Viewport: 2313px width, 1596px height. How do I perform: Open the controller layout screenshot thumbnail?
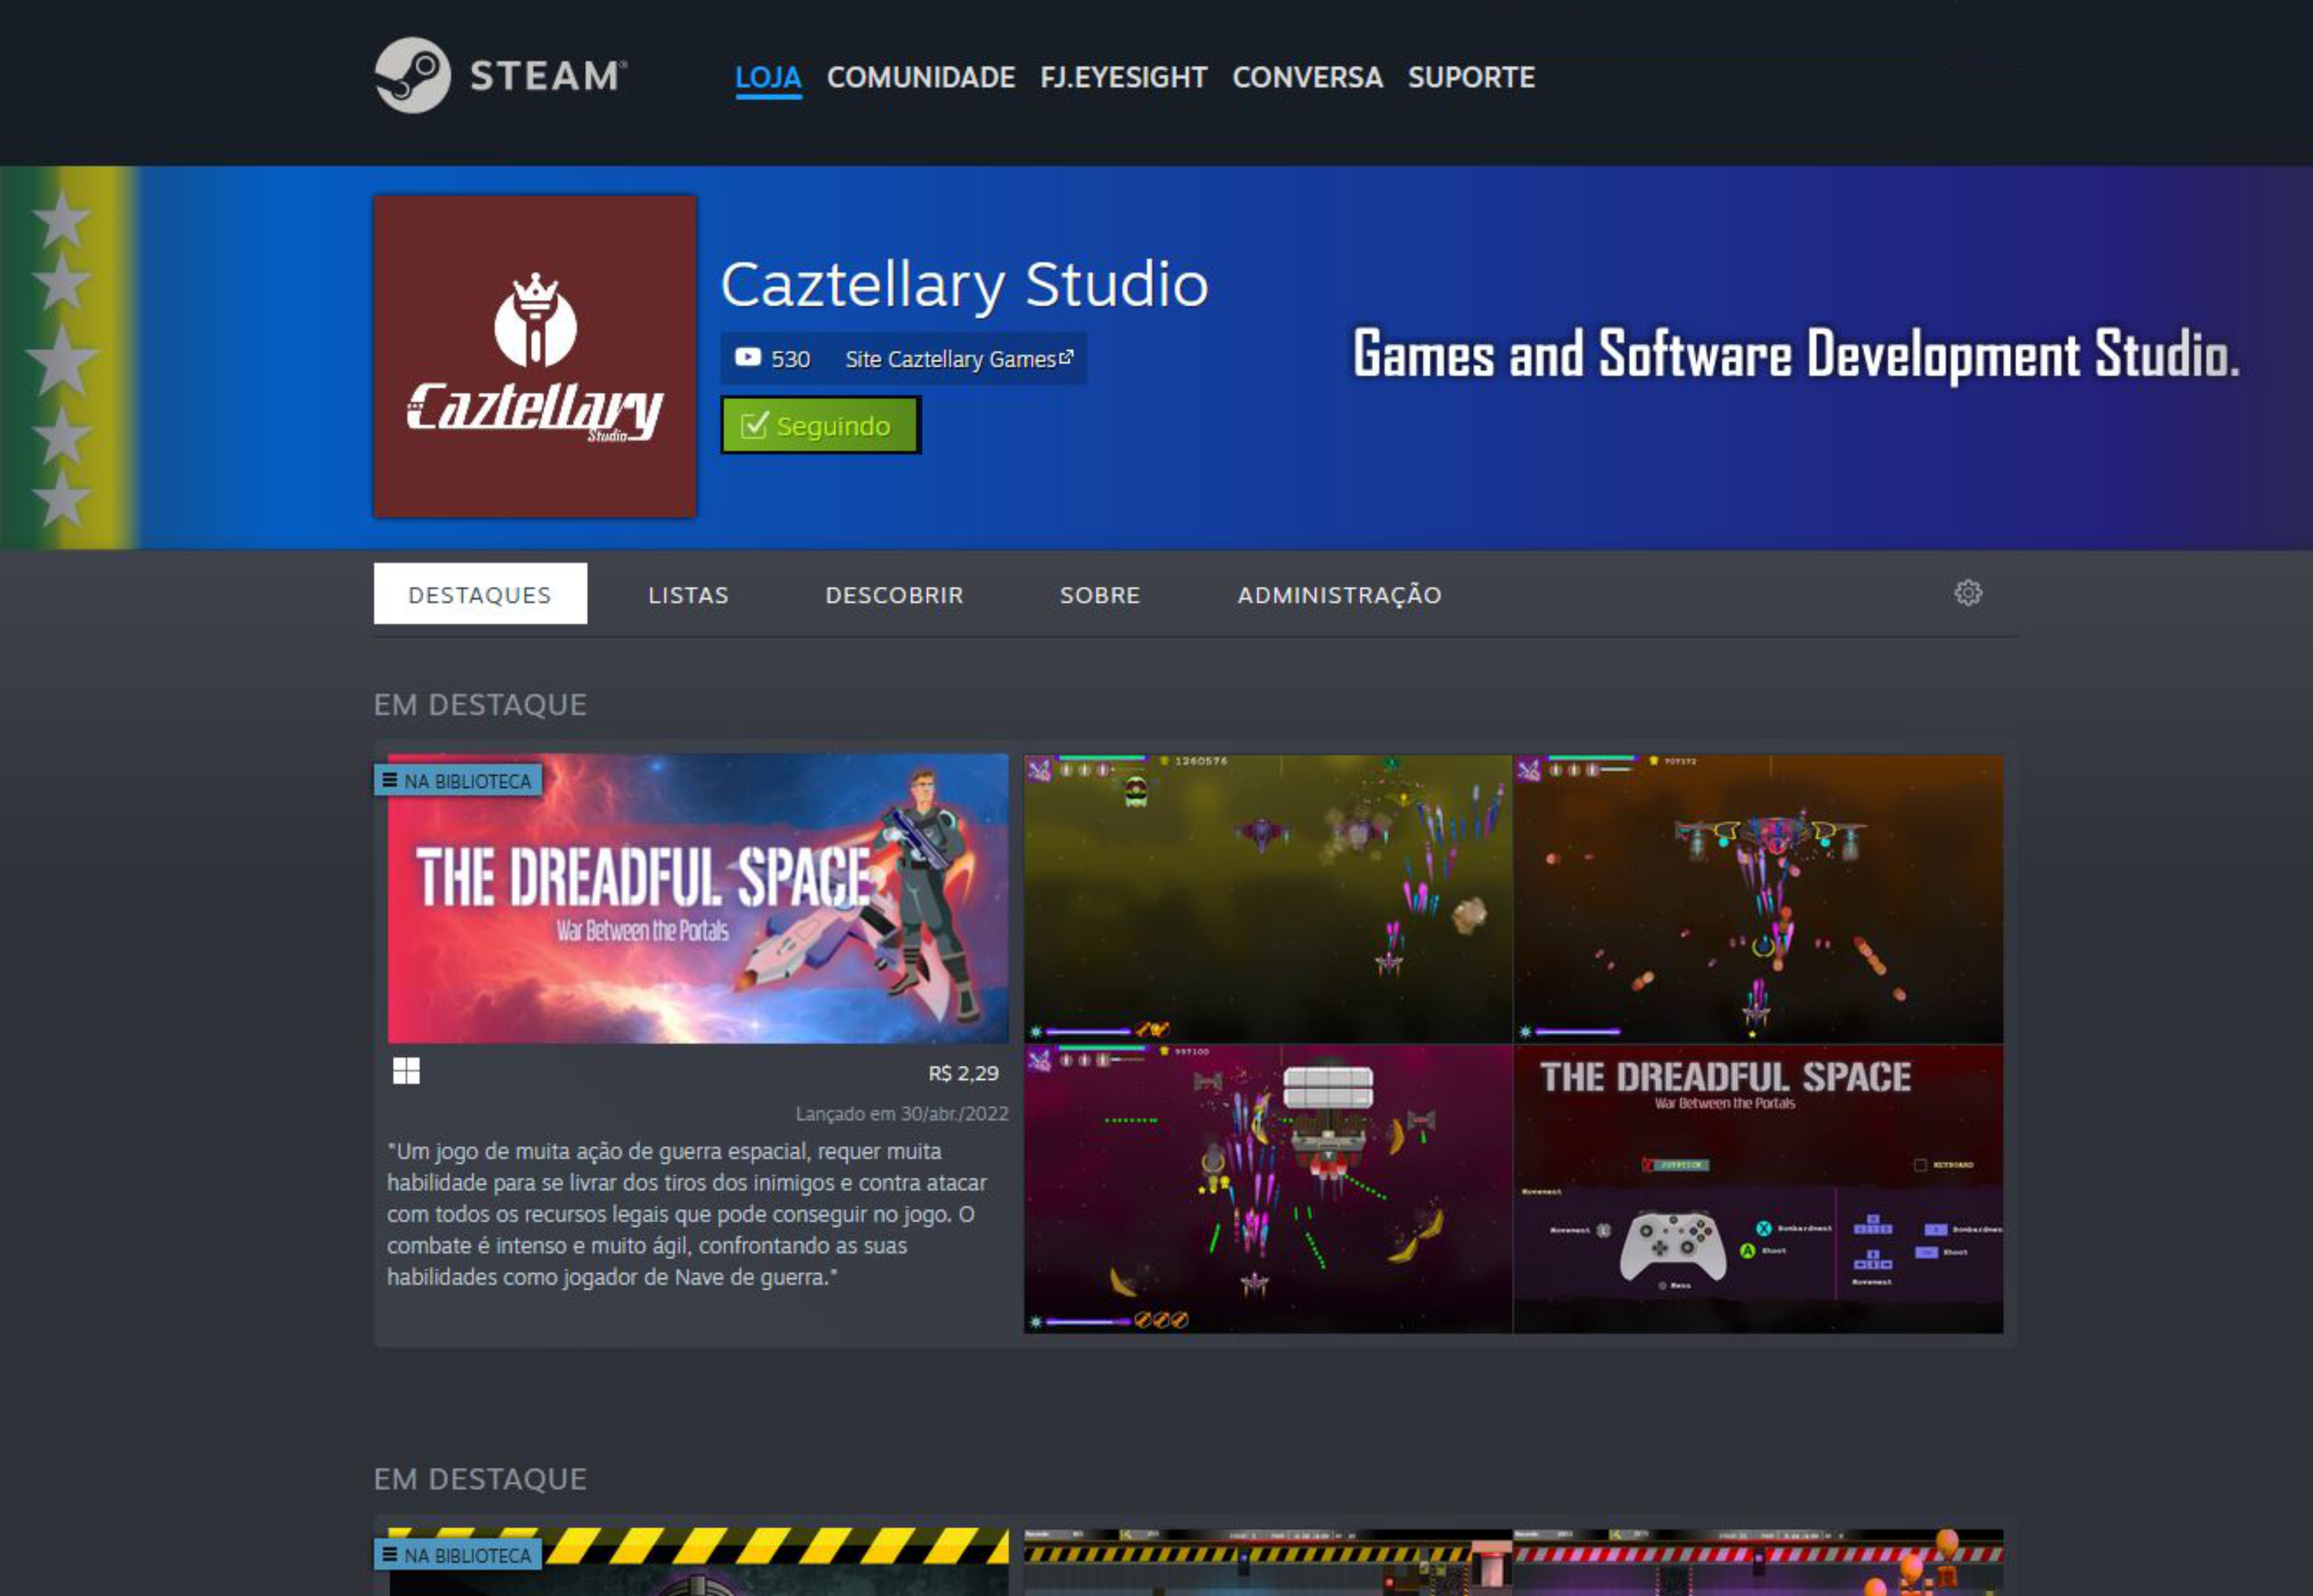(x=1758, y=1189)
